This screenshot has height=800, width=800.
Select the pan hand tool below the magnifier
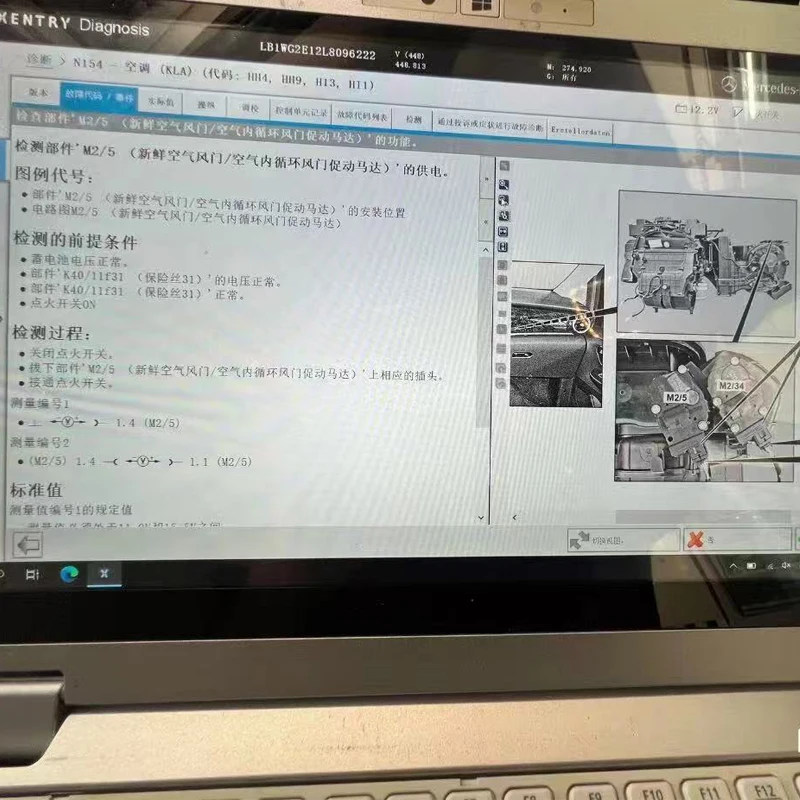(x=504, y=200)
